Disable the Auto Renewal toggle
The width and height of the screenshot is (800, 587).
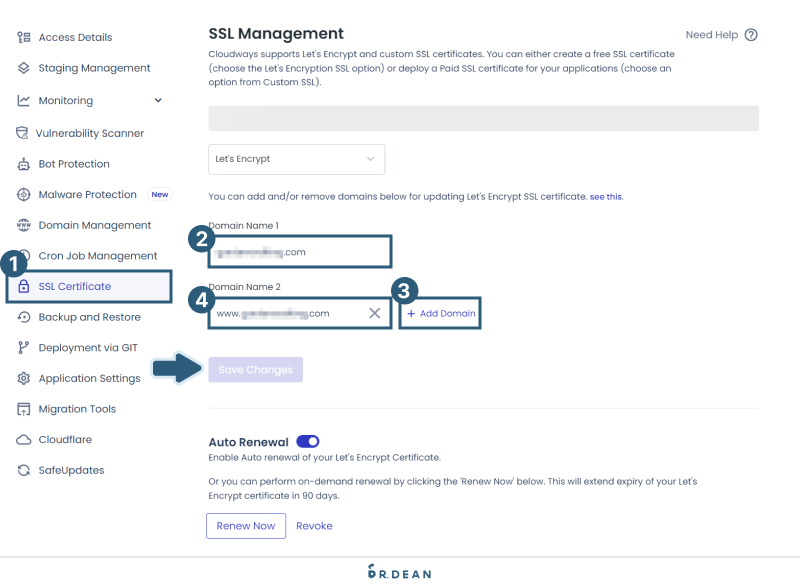click(307, 441)
